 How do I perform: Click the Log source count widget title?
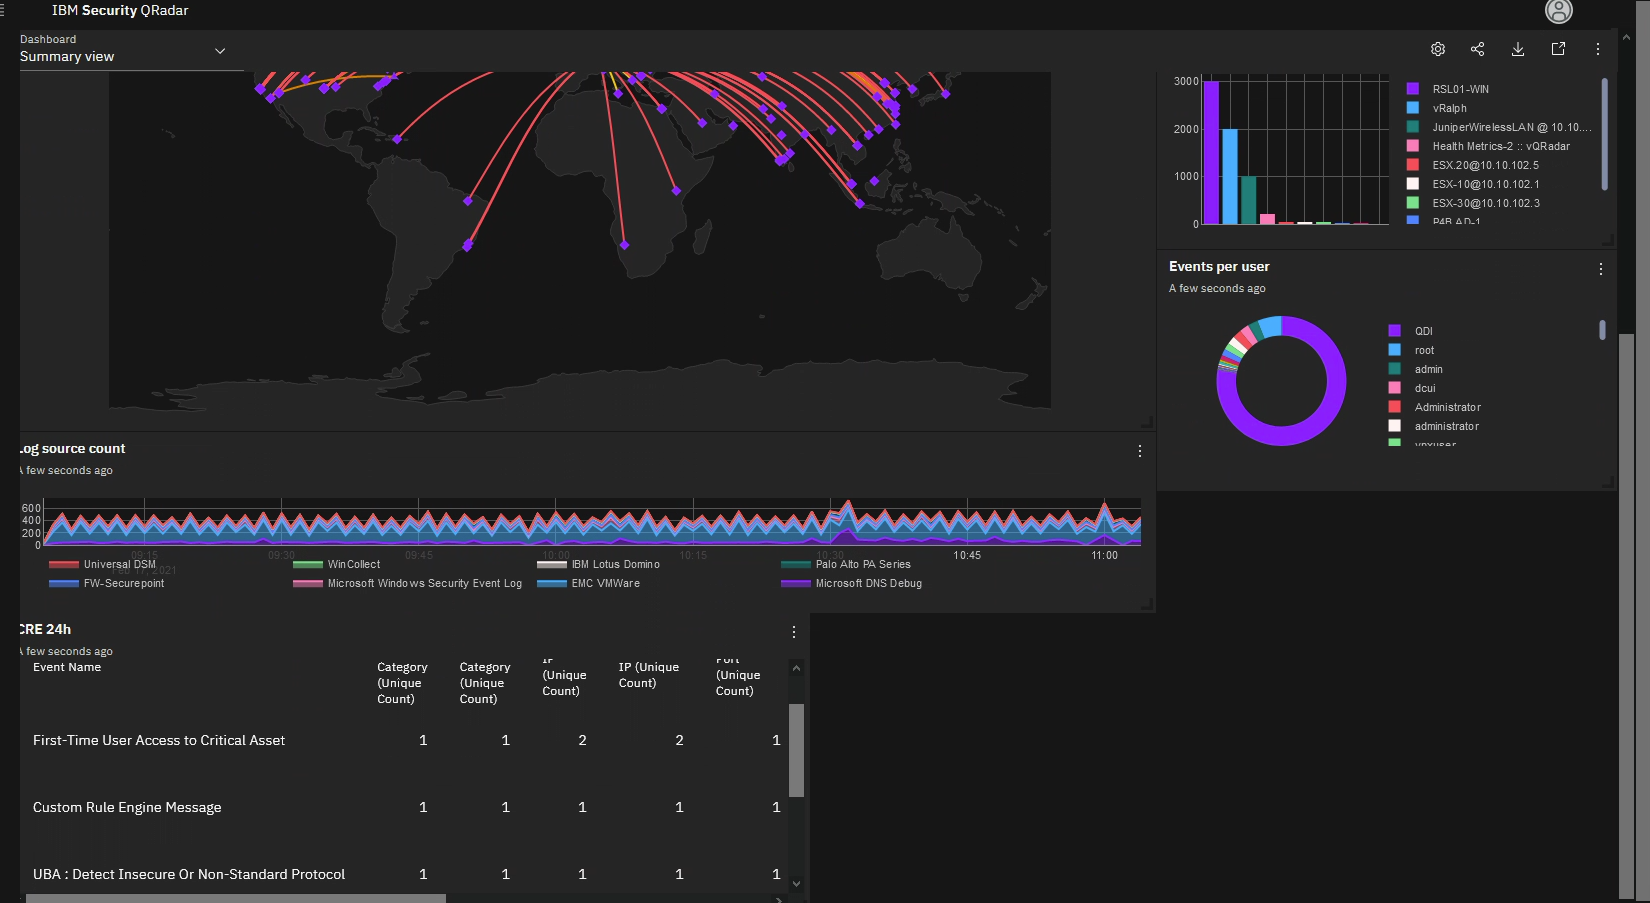pos(73,449)
